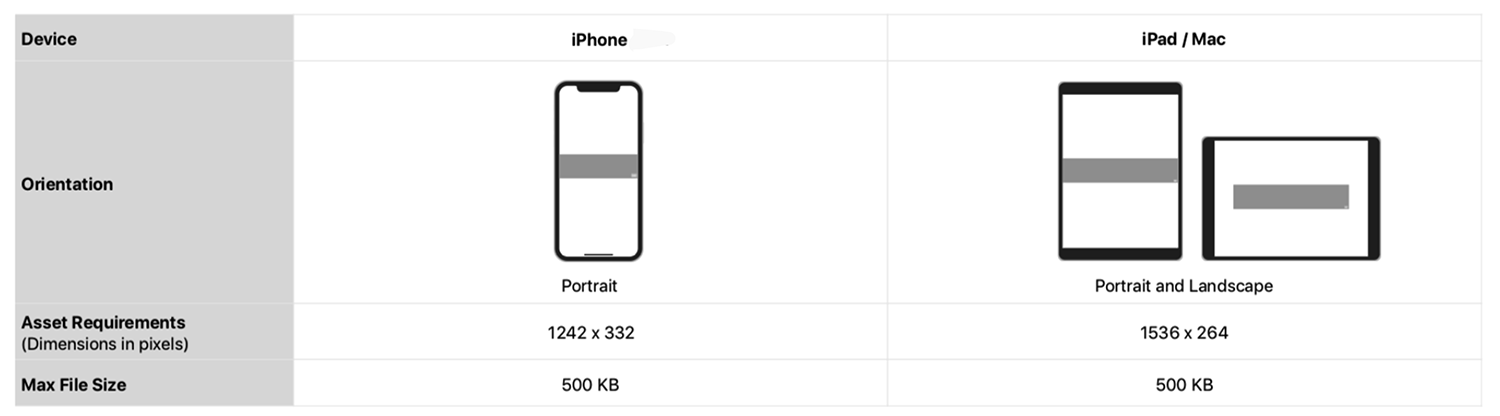This screenshot has height=416, width=1500.
Task: Click the Portrait and Landscape caption
Action: coord(1184,286)
